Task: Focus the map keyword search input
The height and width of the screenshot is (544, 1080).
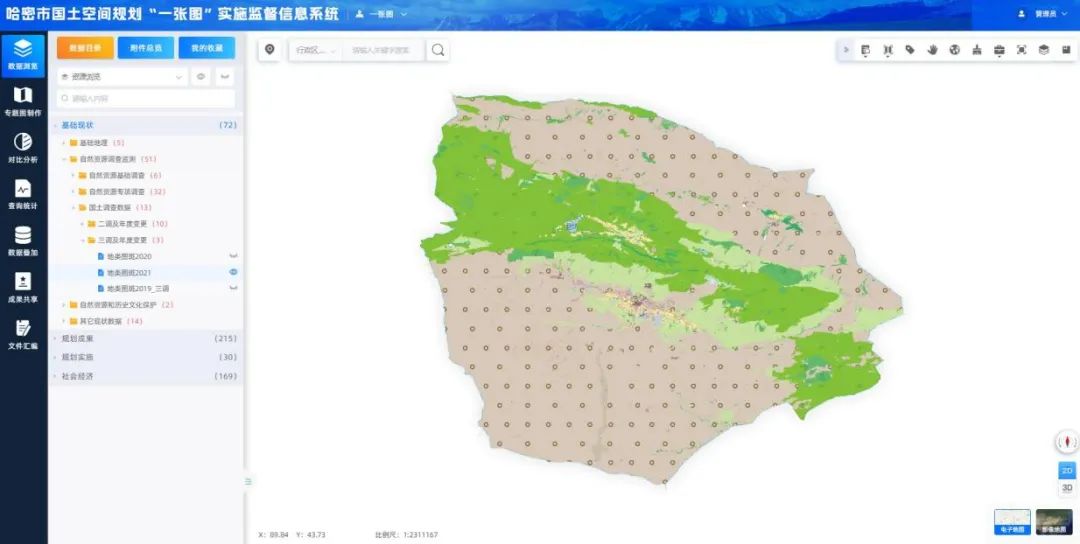Action: pyautogui.click(x=383, y=50)
